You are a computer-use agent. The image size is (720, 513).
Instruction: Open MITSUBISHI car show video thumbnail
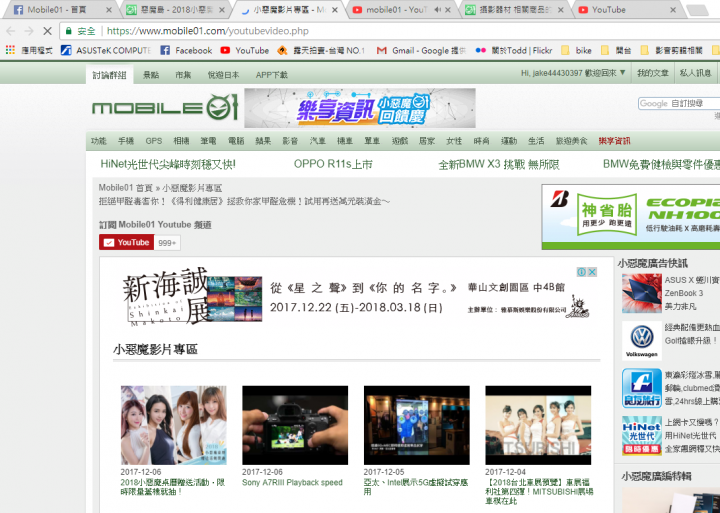click(538, 425)
